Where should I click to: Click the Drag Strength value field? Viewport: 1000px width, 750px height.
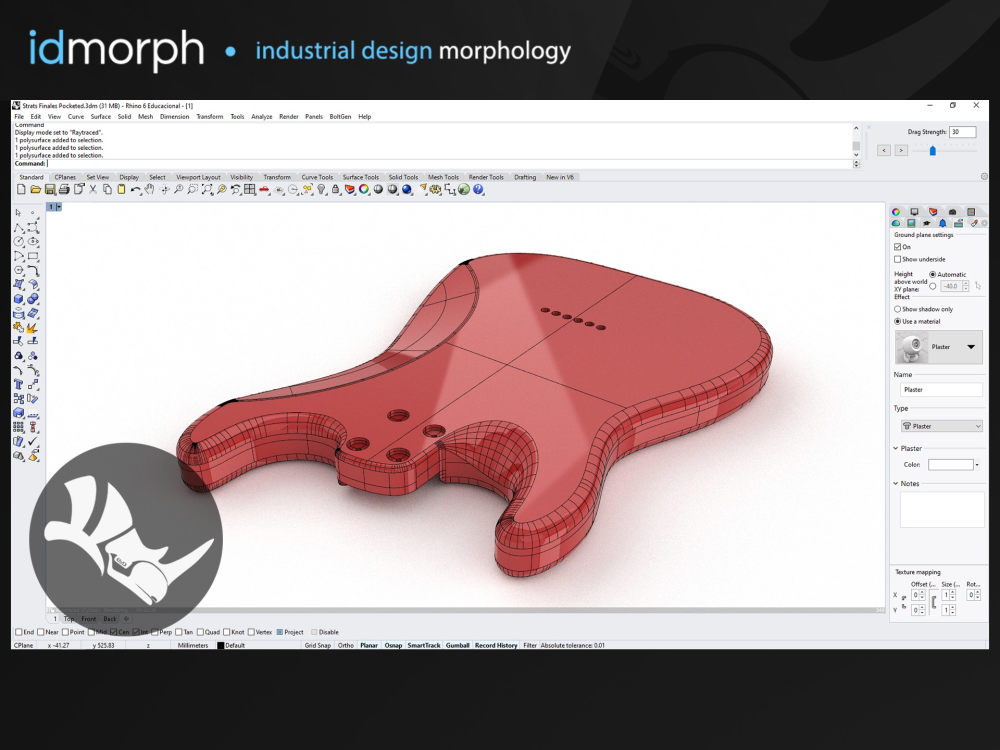pos(962,132)
